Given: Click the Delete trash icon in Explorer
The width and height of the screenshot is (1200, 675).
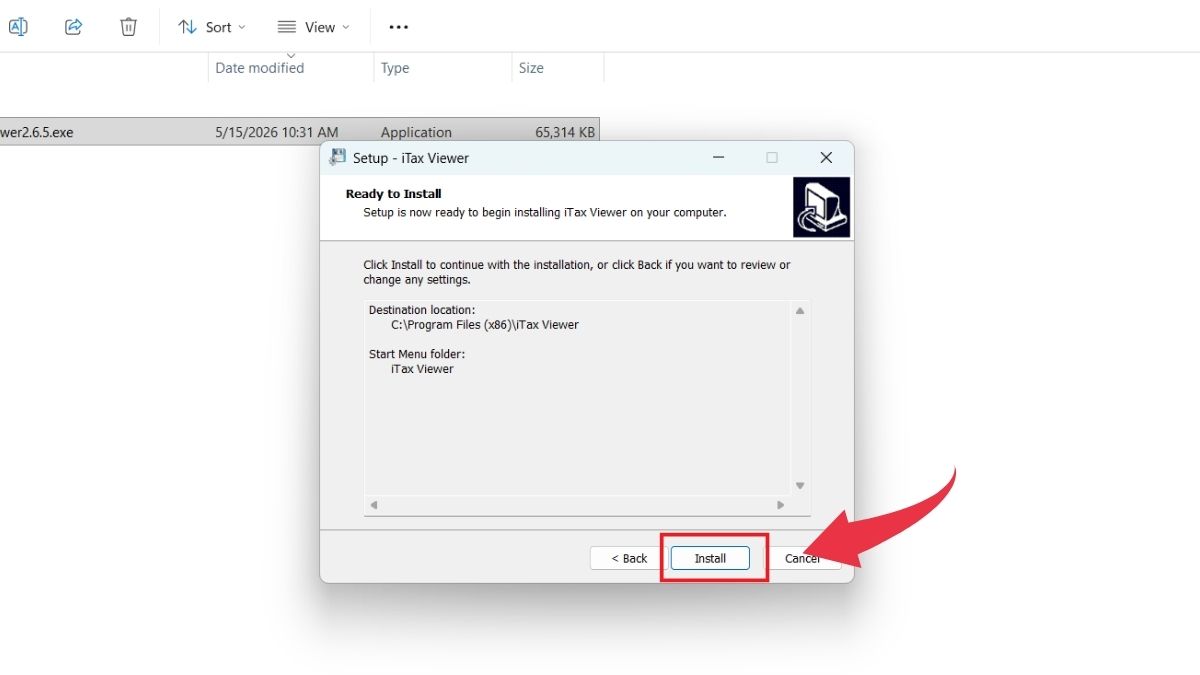Looking at the screenshot, I should pyautogui.click(x=128, y=27).
